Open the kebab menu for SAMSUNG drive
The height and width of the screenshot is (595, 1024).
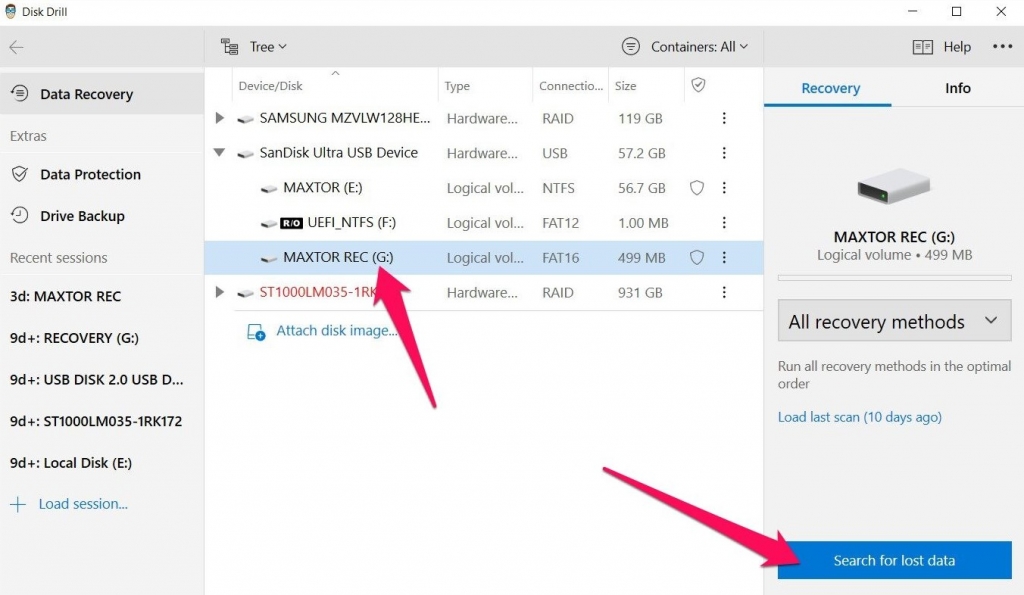click(724, 118)
